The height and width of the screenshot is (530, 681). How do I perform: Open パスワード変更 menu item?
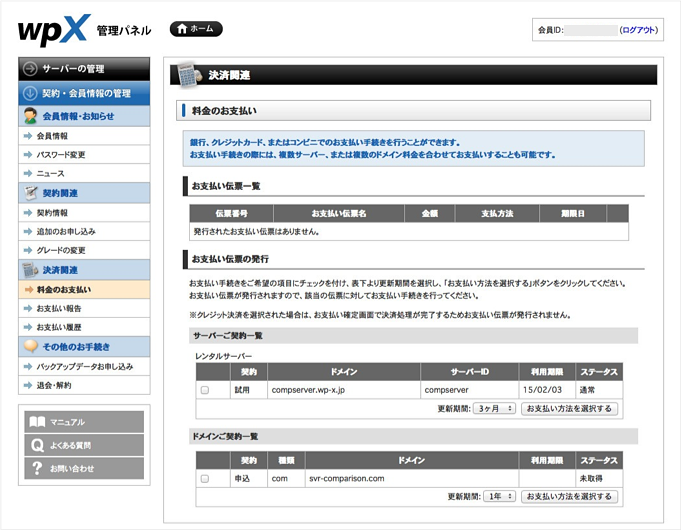click(84, 155)
